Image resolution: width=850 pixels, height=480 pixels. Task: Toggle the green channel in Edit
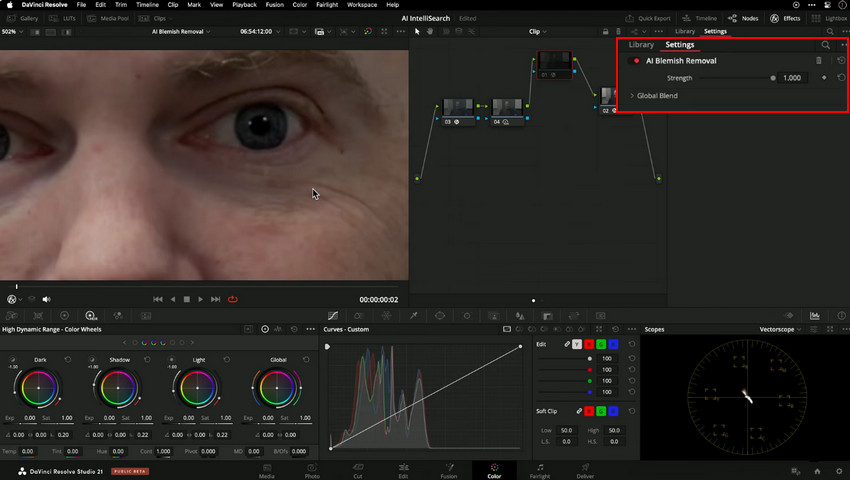pos(601,344)
